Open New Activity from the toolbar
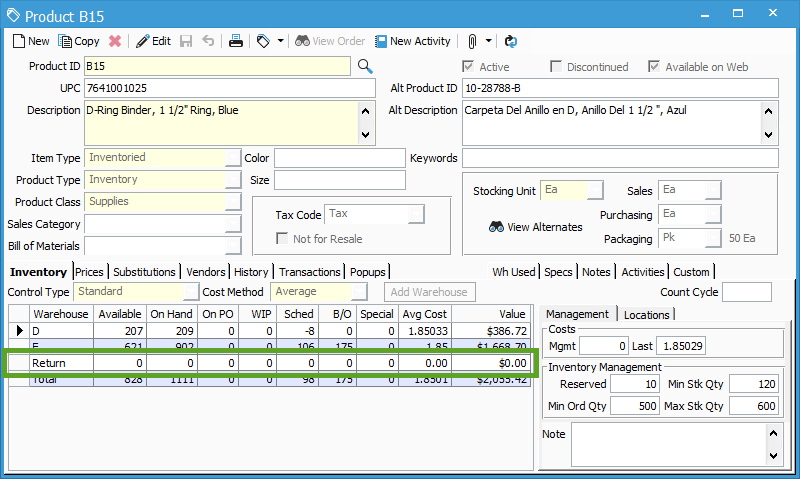 pyautogui.click(x=412, y=41)
